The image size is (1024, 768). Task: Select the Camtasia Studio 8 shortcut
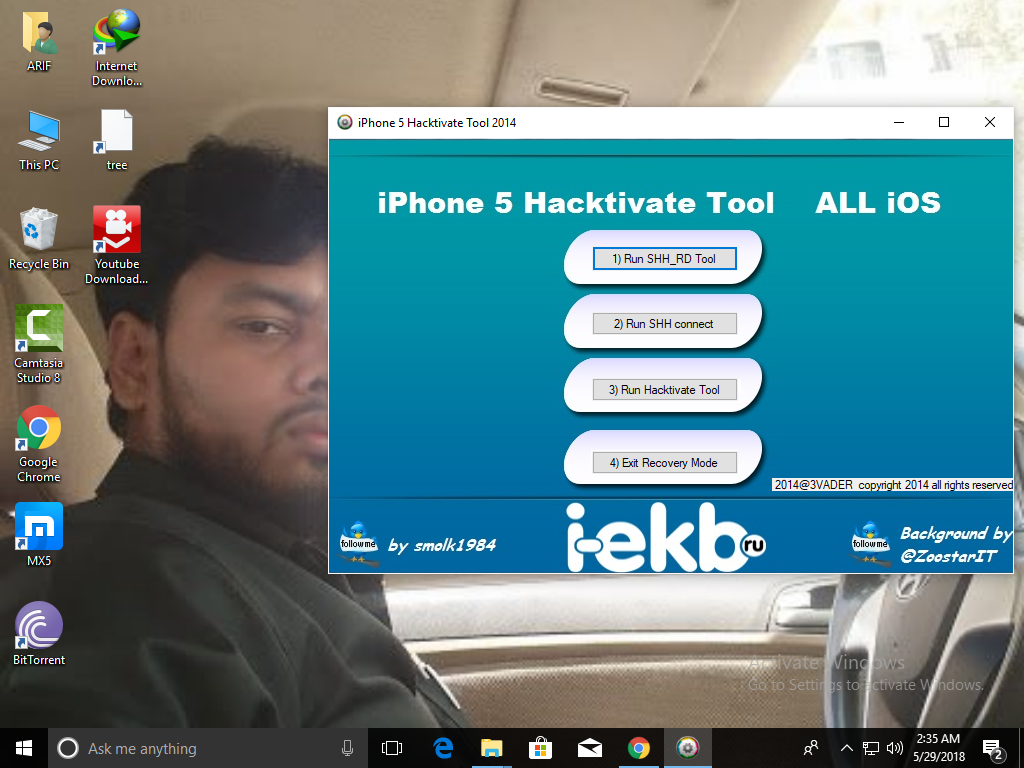tap(39, 345)
